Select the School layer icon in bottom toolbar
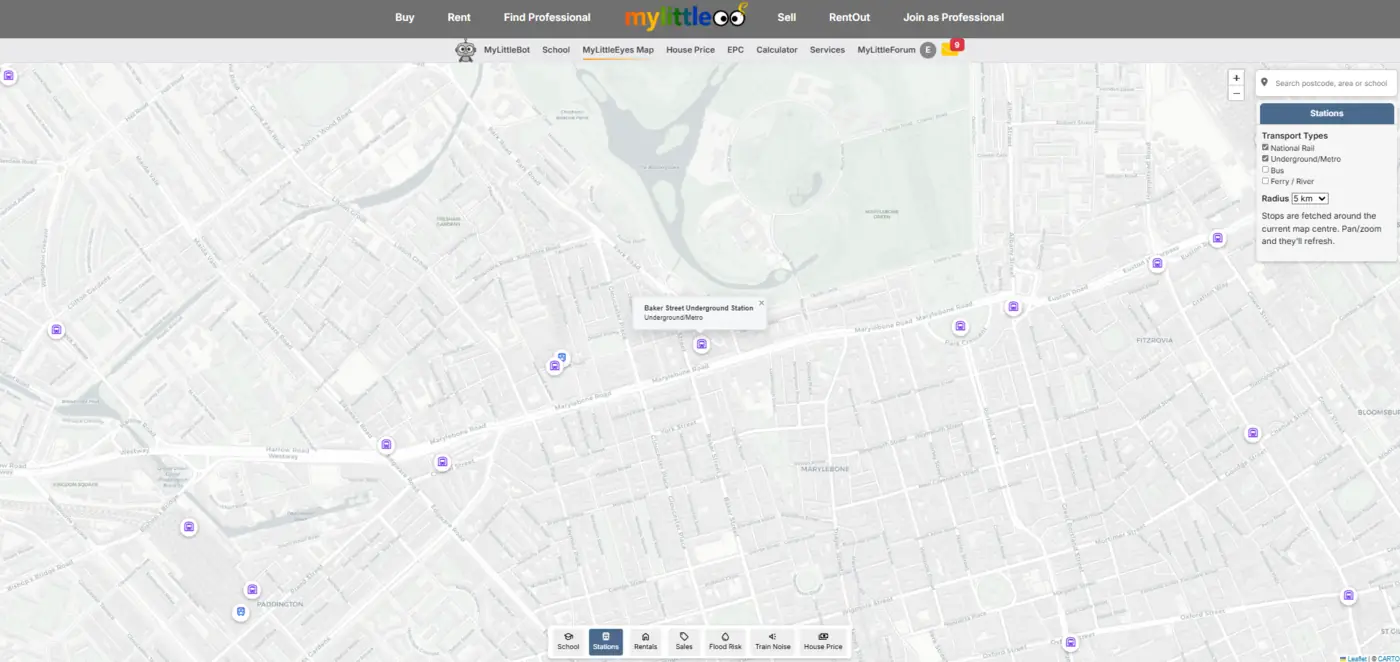 [568, 641]
